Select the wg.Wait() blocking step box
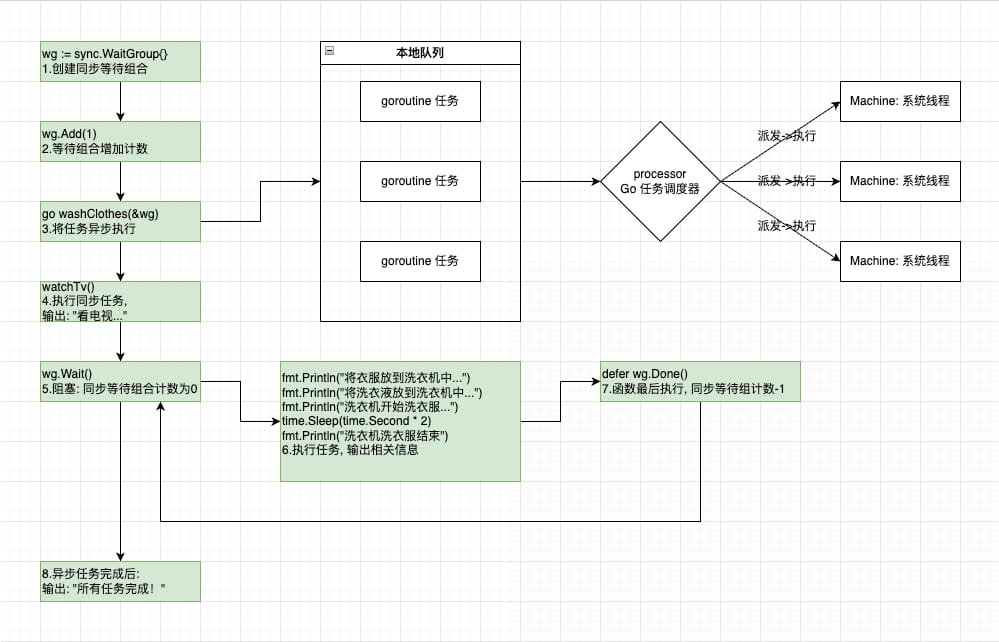 [x=120, y=382]
